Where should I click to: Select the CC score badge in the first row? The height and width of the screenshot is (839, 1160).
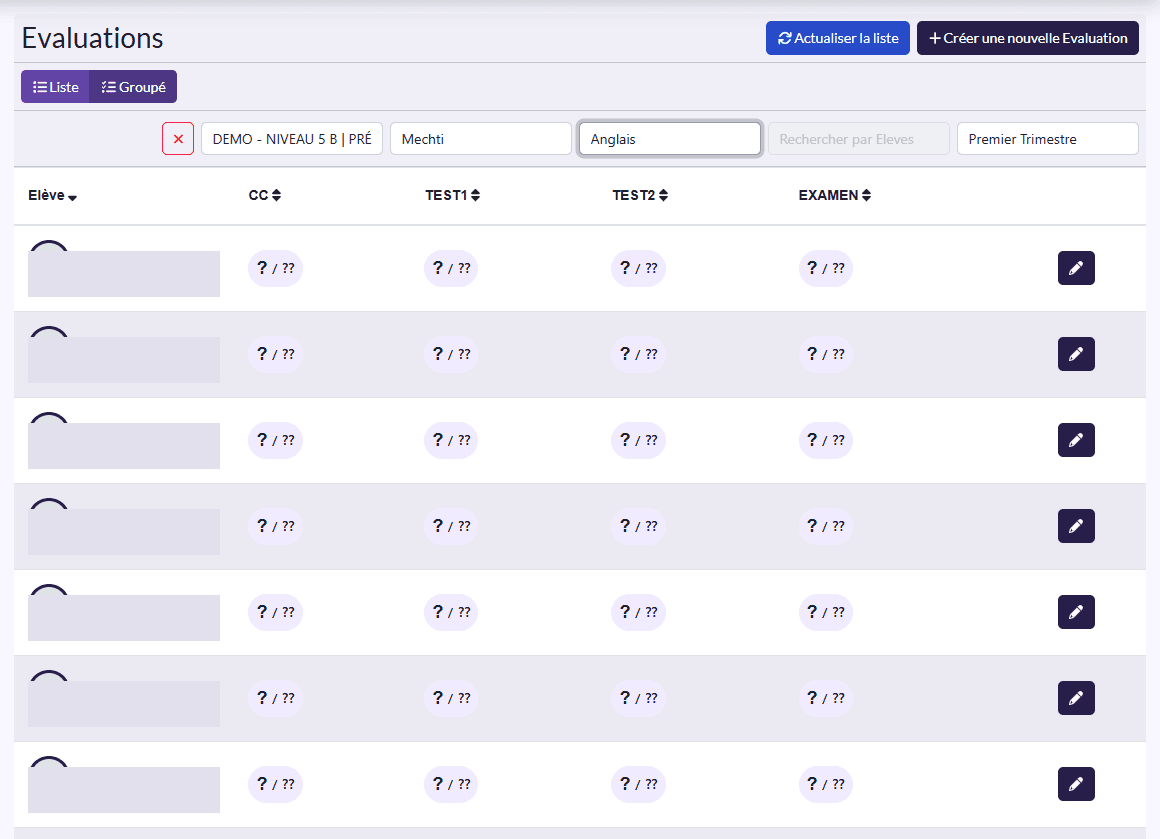pyautogui.click(x=275, y=268)
